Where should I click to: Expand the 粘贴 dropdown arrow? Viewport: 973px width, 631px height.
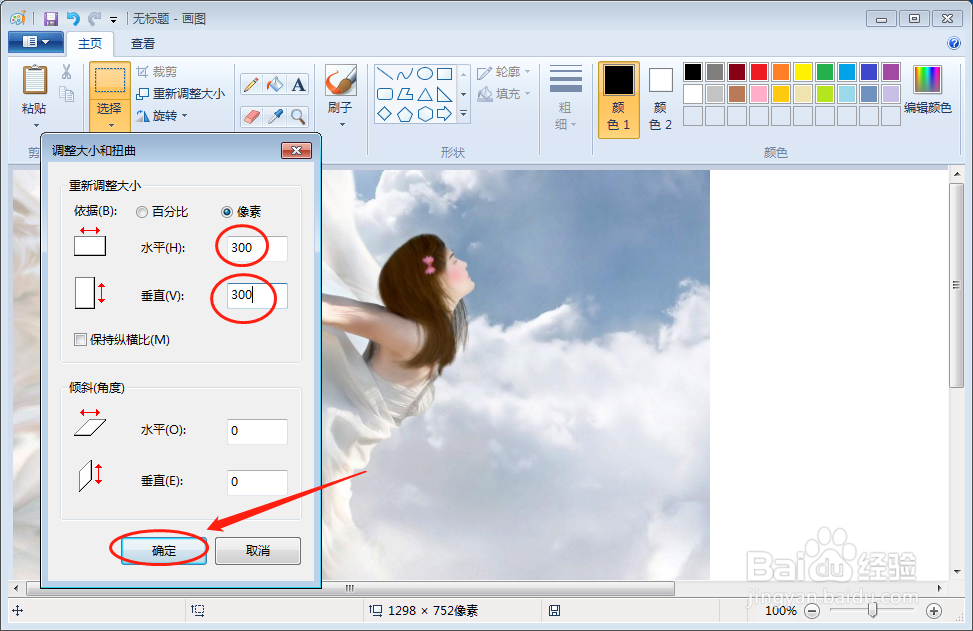click(35, 125)
